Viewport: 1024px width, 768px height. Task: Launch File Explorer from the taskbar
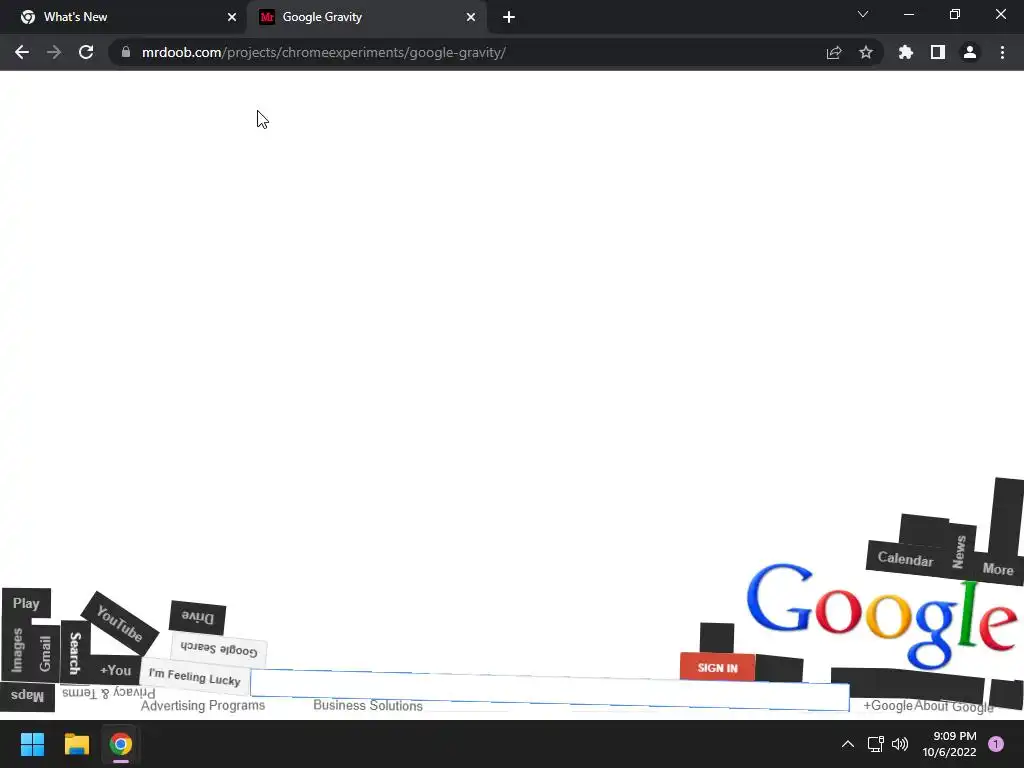tap(76, 744)
